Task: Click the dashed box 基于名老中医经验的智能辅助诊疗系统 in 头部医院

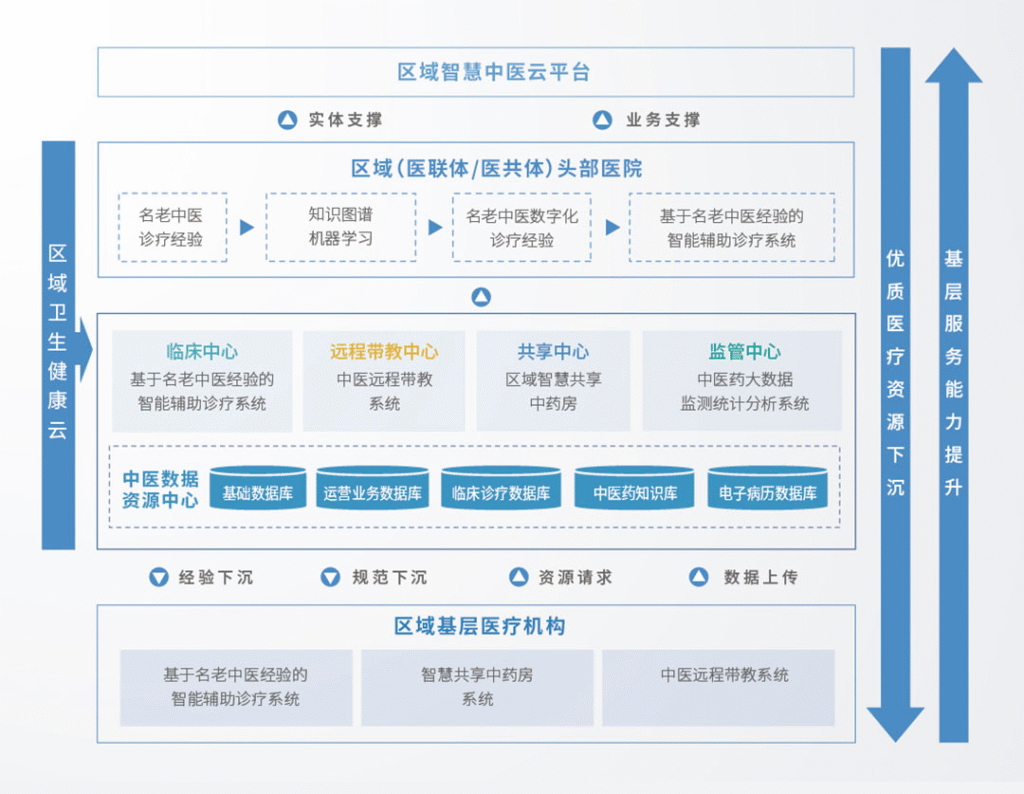Action: click(x=731, y=227)
